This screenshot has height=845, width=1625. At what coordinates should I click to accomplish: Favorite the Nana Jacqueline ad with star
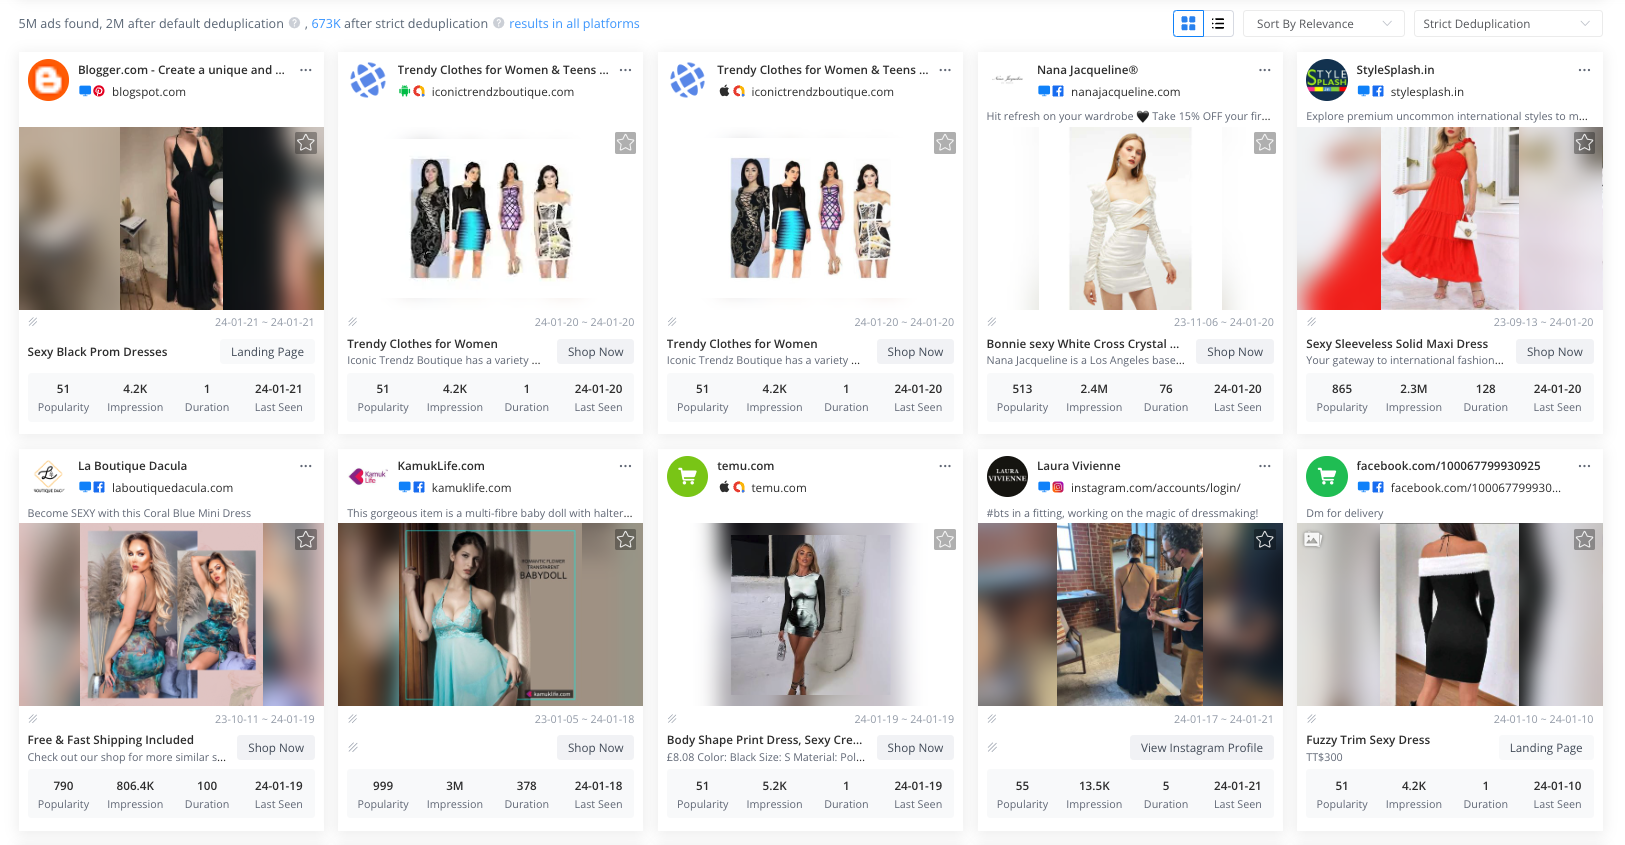(x=1265, y=143)
